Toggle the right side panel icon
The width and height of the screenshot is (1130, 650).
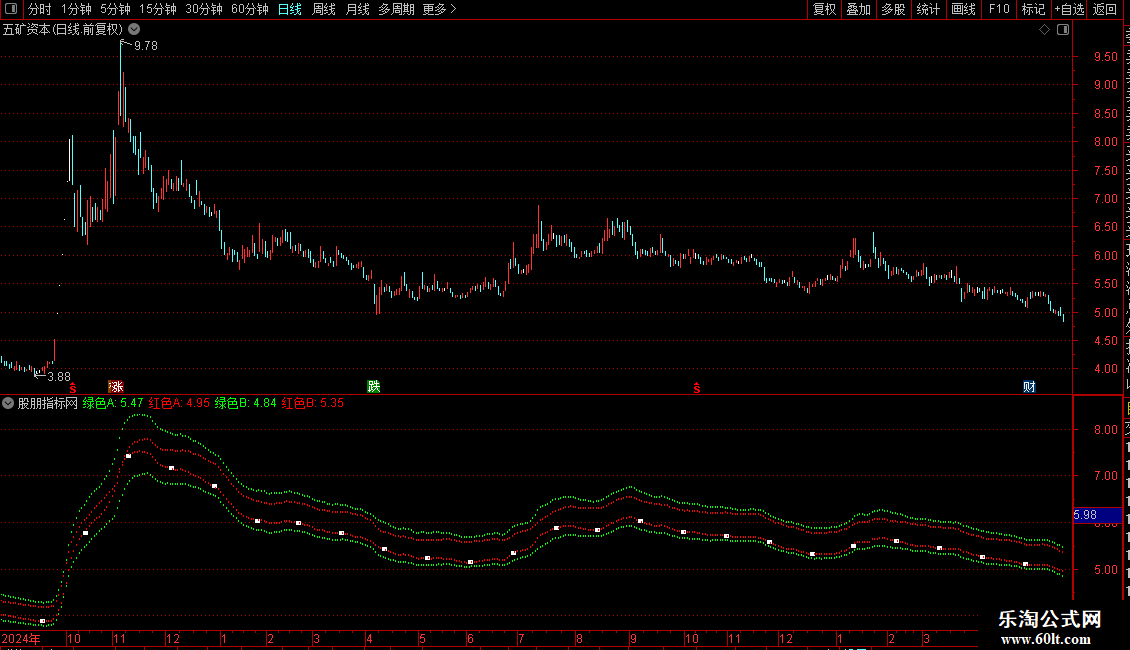tap(1063, 30)
